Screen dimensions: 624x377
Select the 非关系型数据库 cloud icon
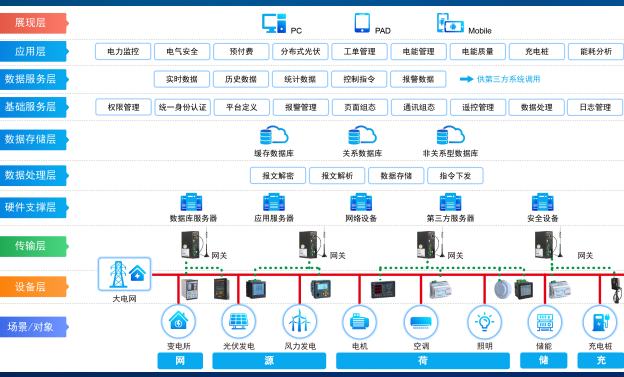[450, 135]
